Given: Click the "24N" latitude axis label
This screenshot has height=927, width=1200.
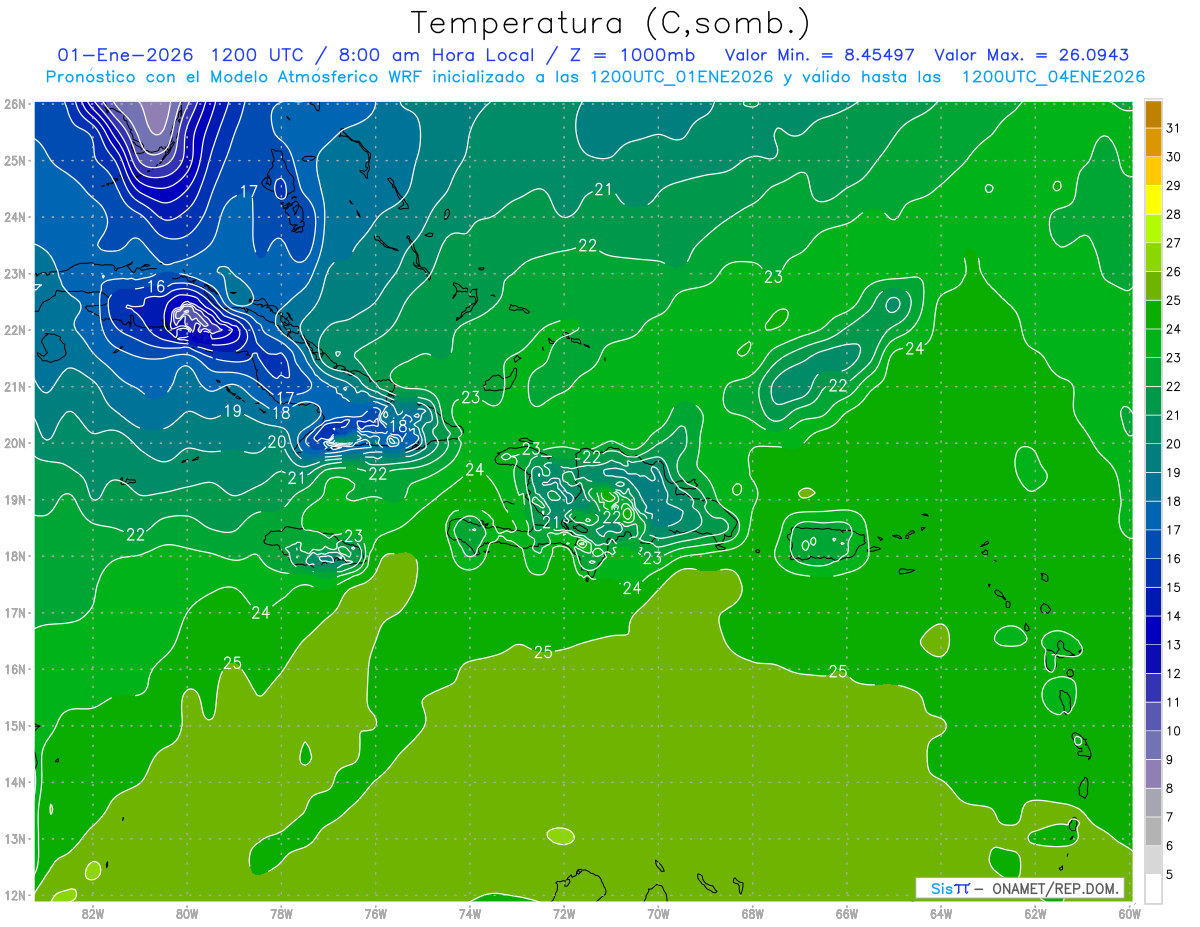Looking at the screenshot, I should 14,217.
